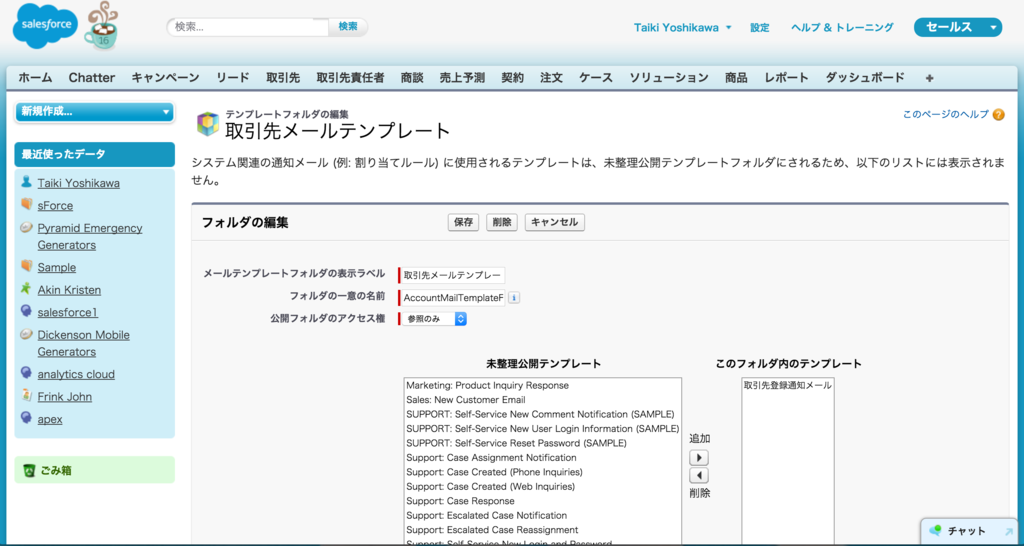Open the キャンペーン tab
The height and width of the screenshot is (546, 1024).
(165, 78)
